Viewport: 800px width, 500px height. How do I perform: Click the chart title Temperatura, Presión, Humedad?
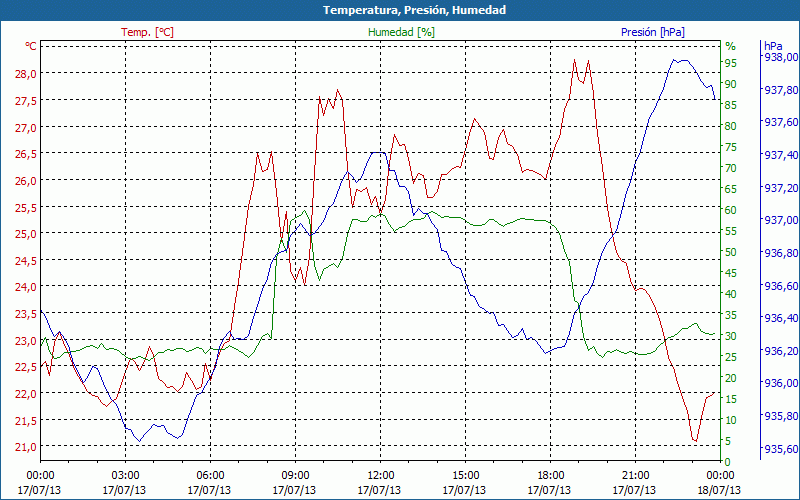coord(414,10)
